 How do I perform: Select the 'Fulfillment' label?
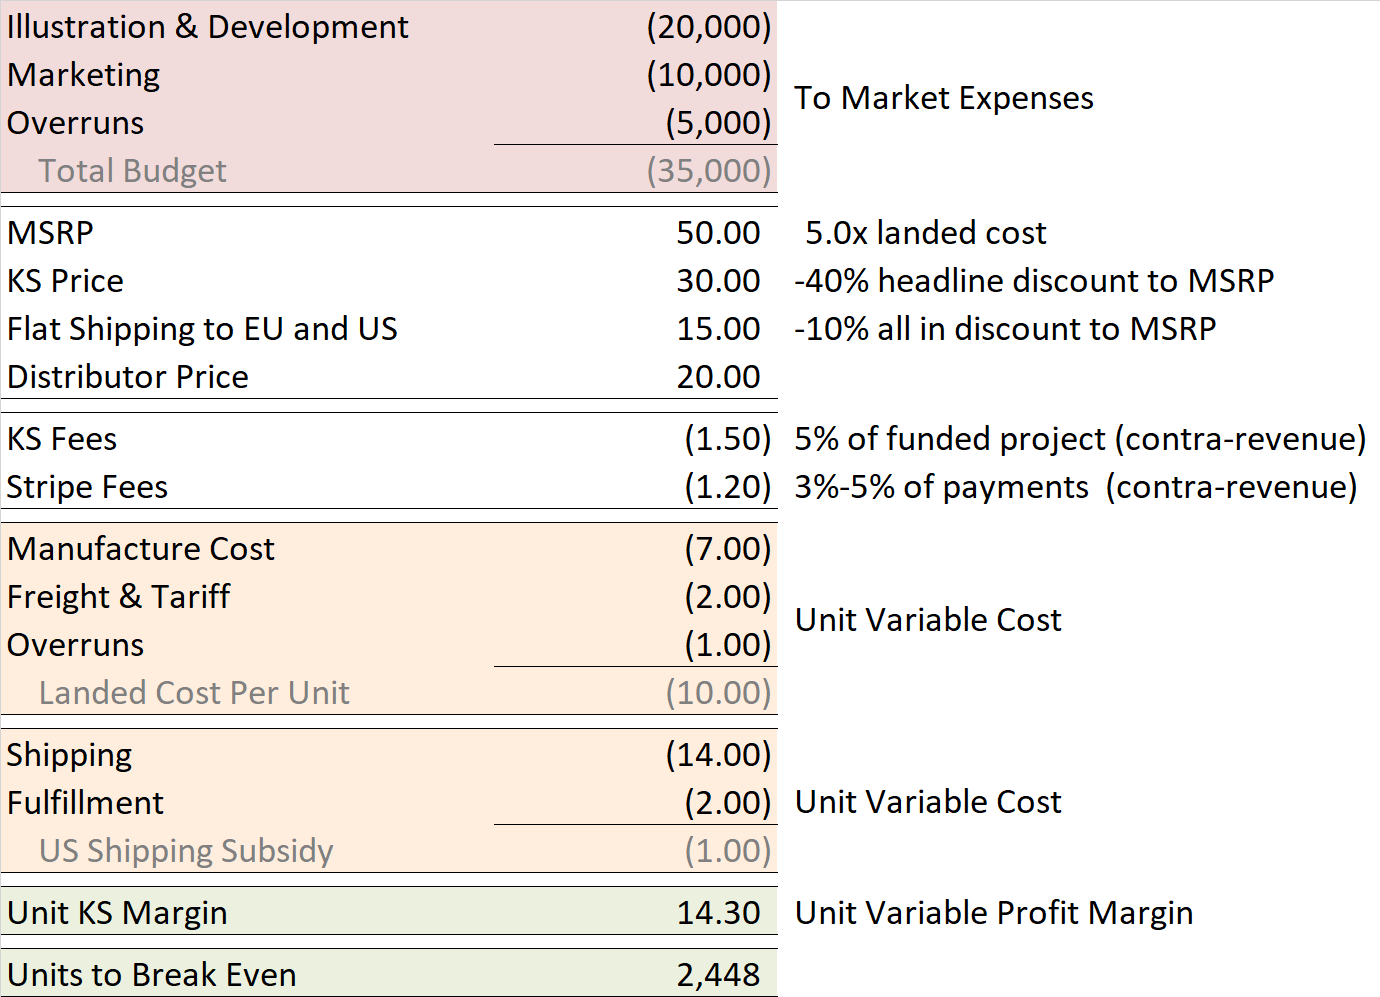86,803
